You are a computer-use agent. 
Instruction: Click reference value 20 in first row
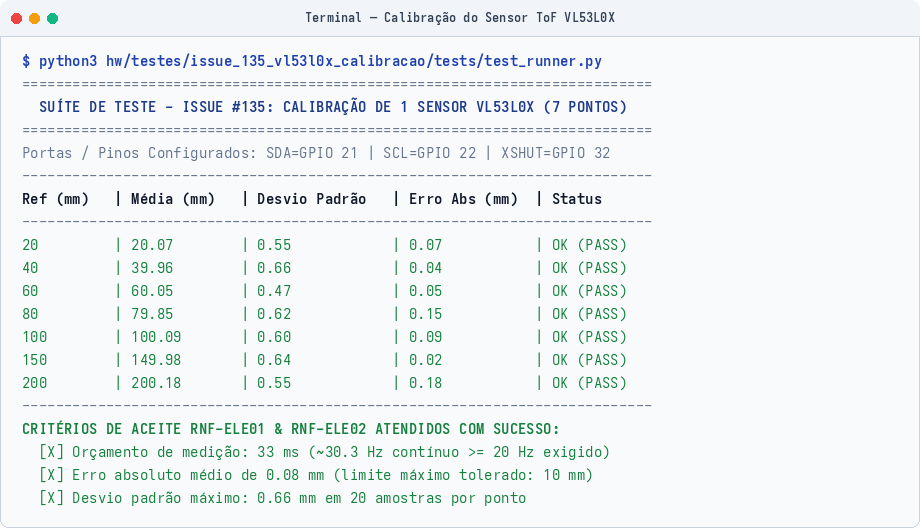tap(31, 245)
